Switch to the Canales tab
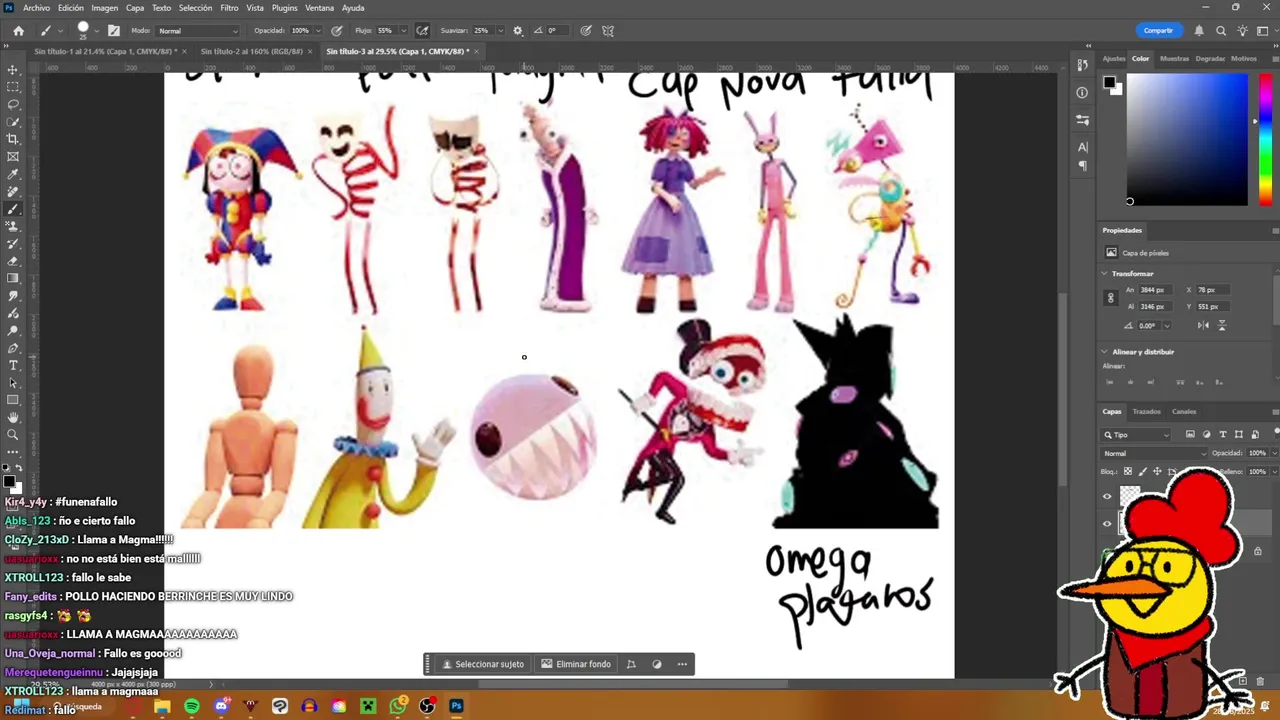This screenshot has width=1280, height=720. coord(1184,411)
